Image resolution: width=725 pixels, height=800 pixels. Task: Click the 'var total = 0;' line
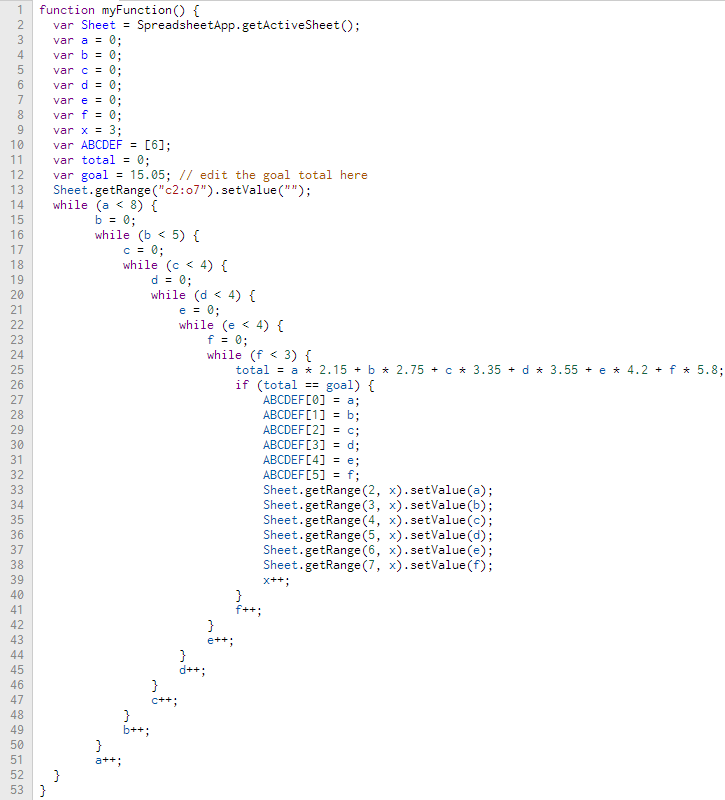101,160
